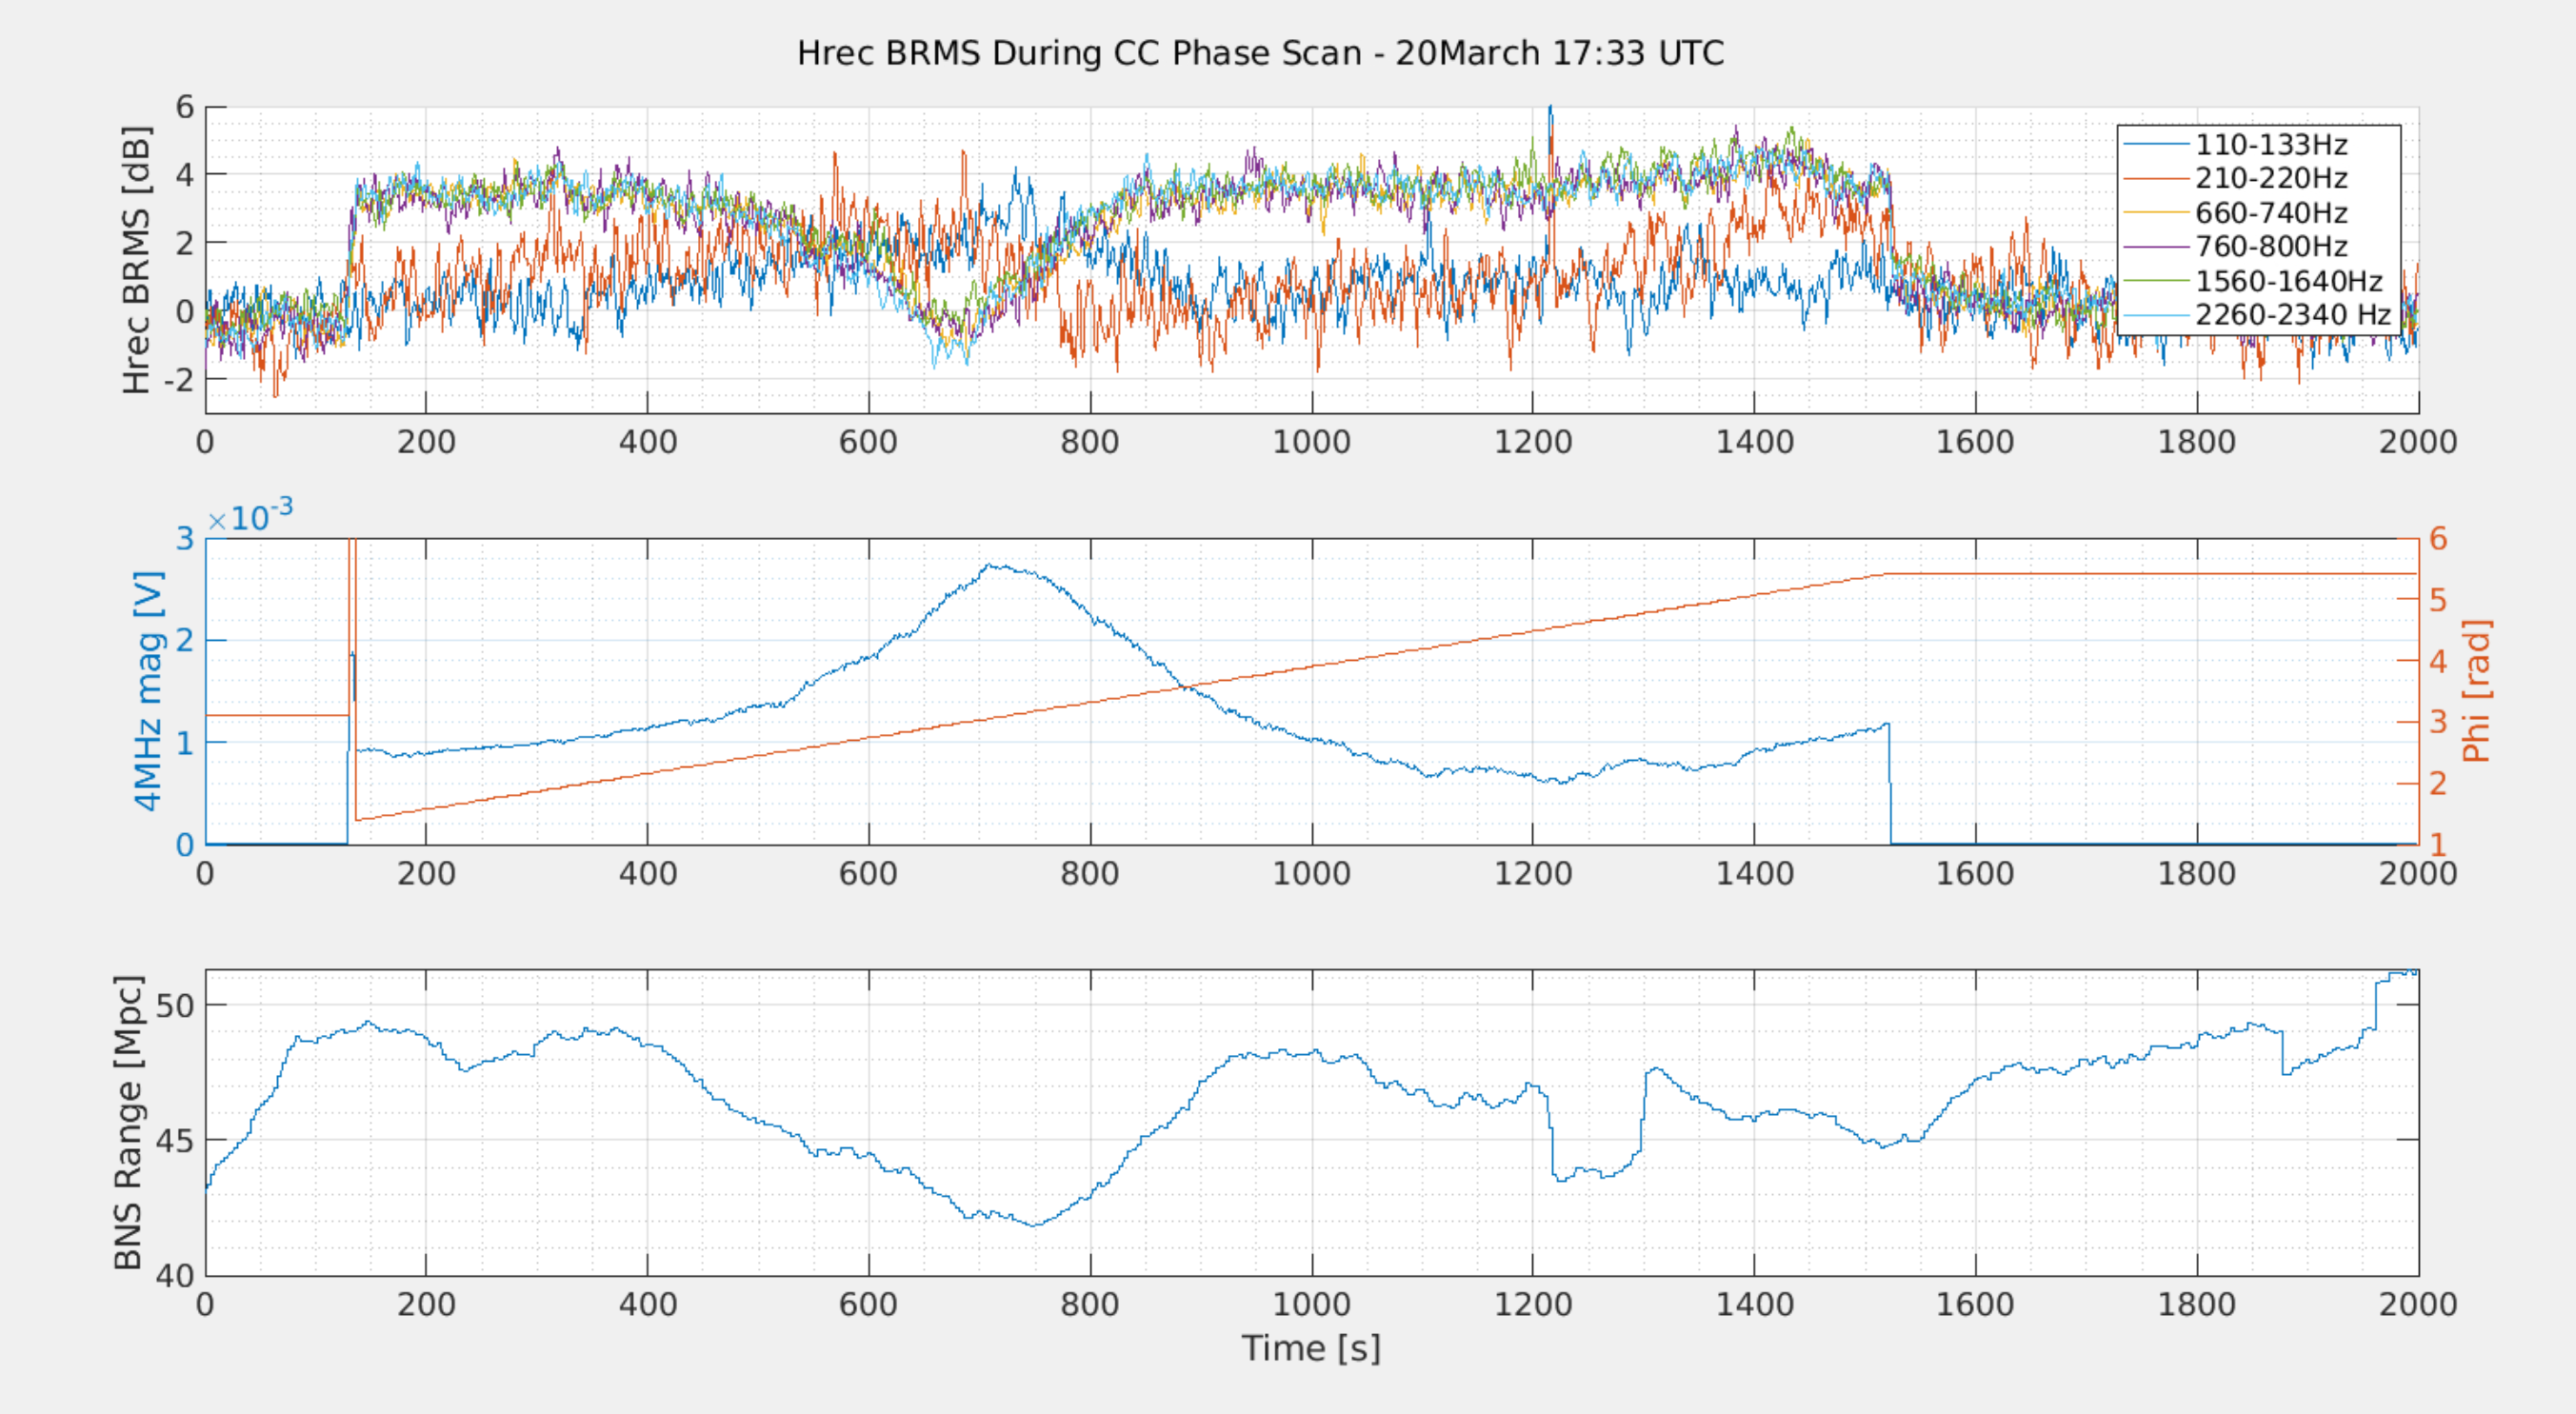Click tick label 6 on Phi axis
The height and width of the screenshot is (1414, 2576).
tap(2438, 539)
